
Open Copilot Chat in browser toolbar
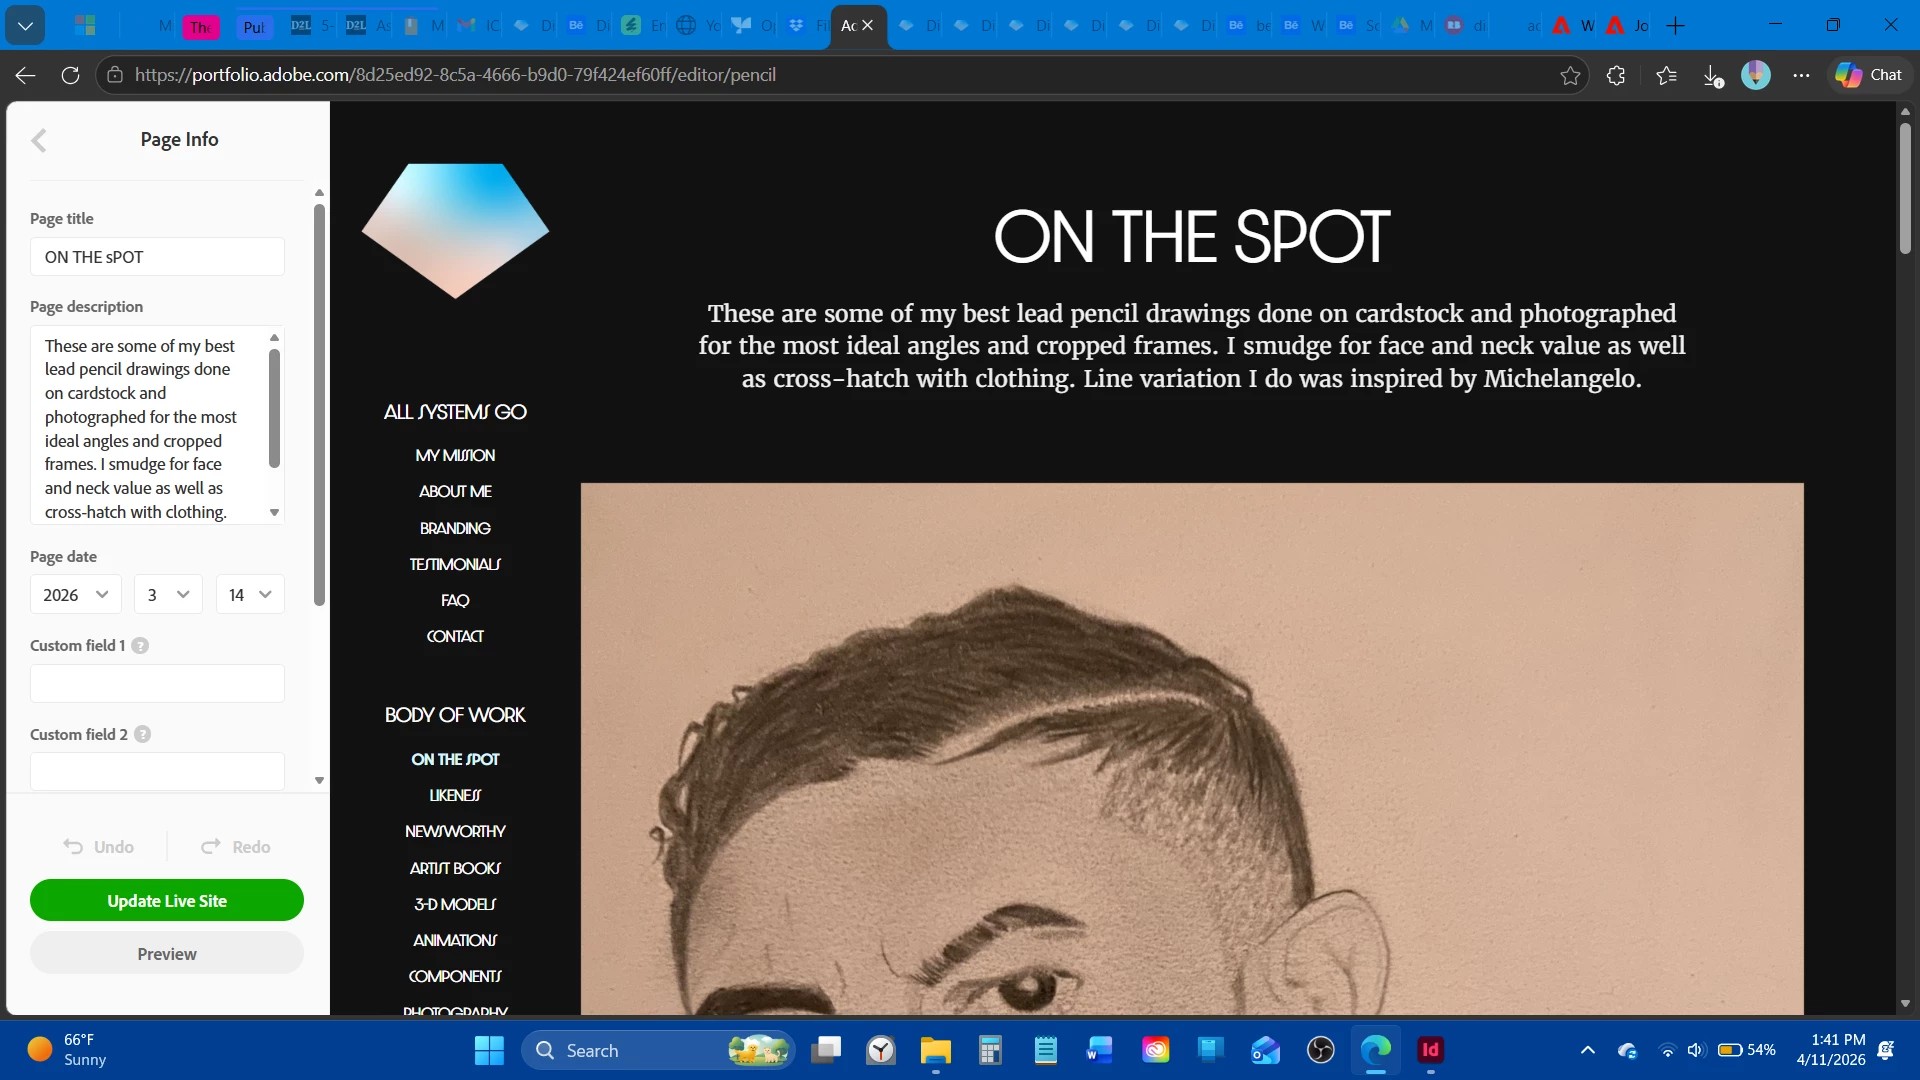click(1869, 75)
